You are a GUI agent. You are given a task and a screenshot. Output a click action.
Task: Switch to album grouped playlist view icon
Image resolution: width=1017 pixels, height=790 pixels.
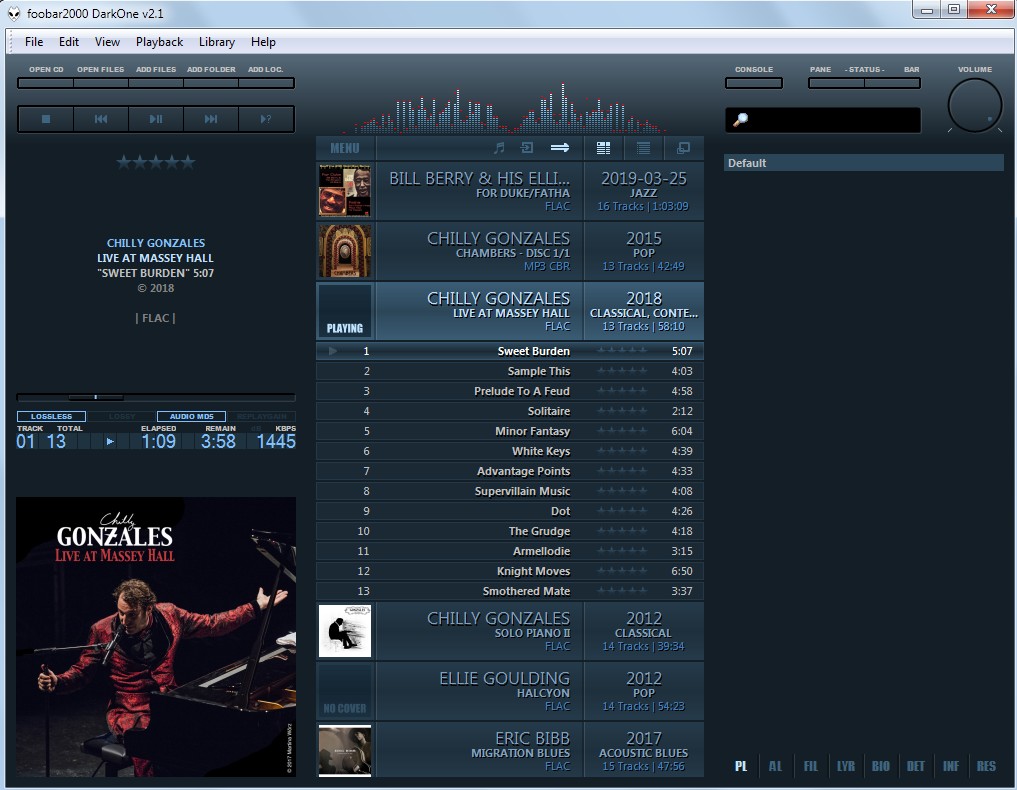click(x=603, y=148)
